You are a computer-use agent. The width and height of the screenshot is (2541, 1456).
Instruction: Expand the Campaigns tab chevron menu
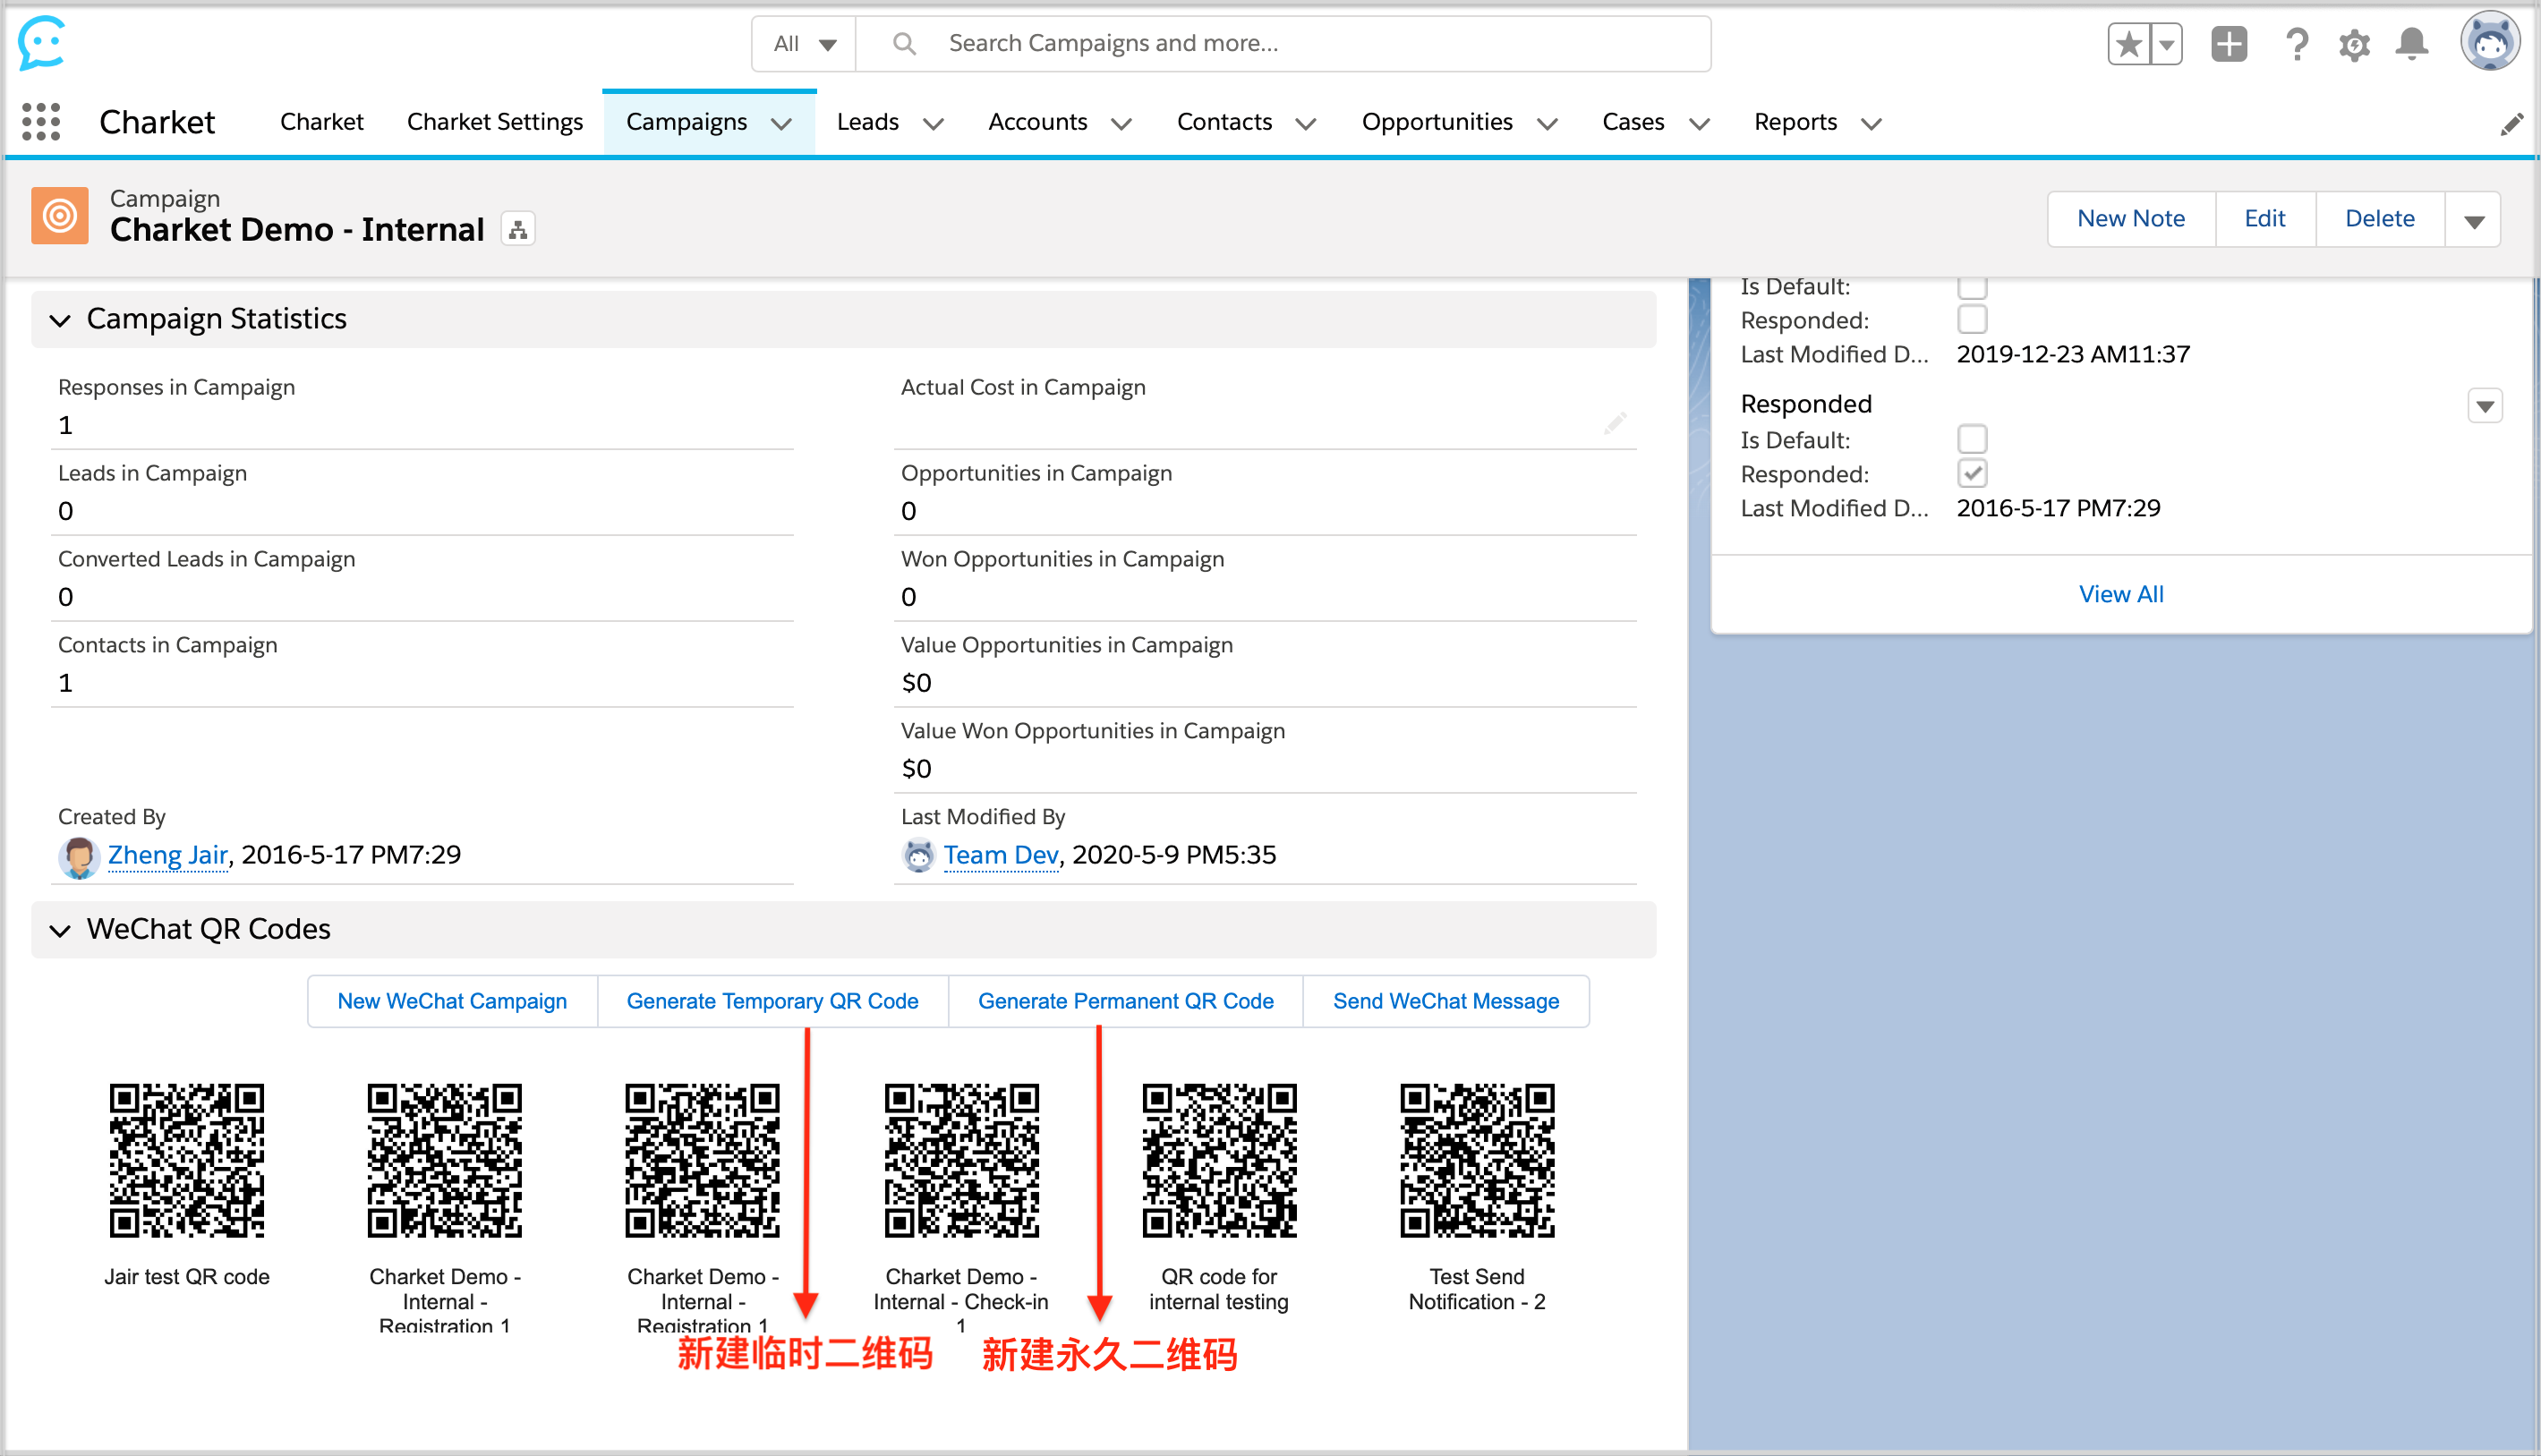click(x=782, y=124)
